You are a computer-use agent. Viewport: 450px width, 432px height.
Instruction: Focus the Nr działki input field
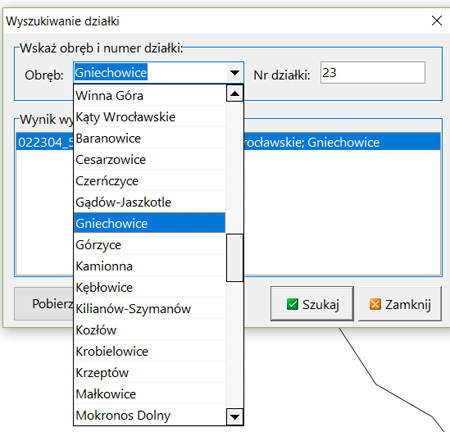pos(373,72)
